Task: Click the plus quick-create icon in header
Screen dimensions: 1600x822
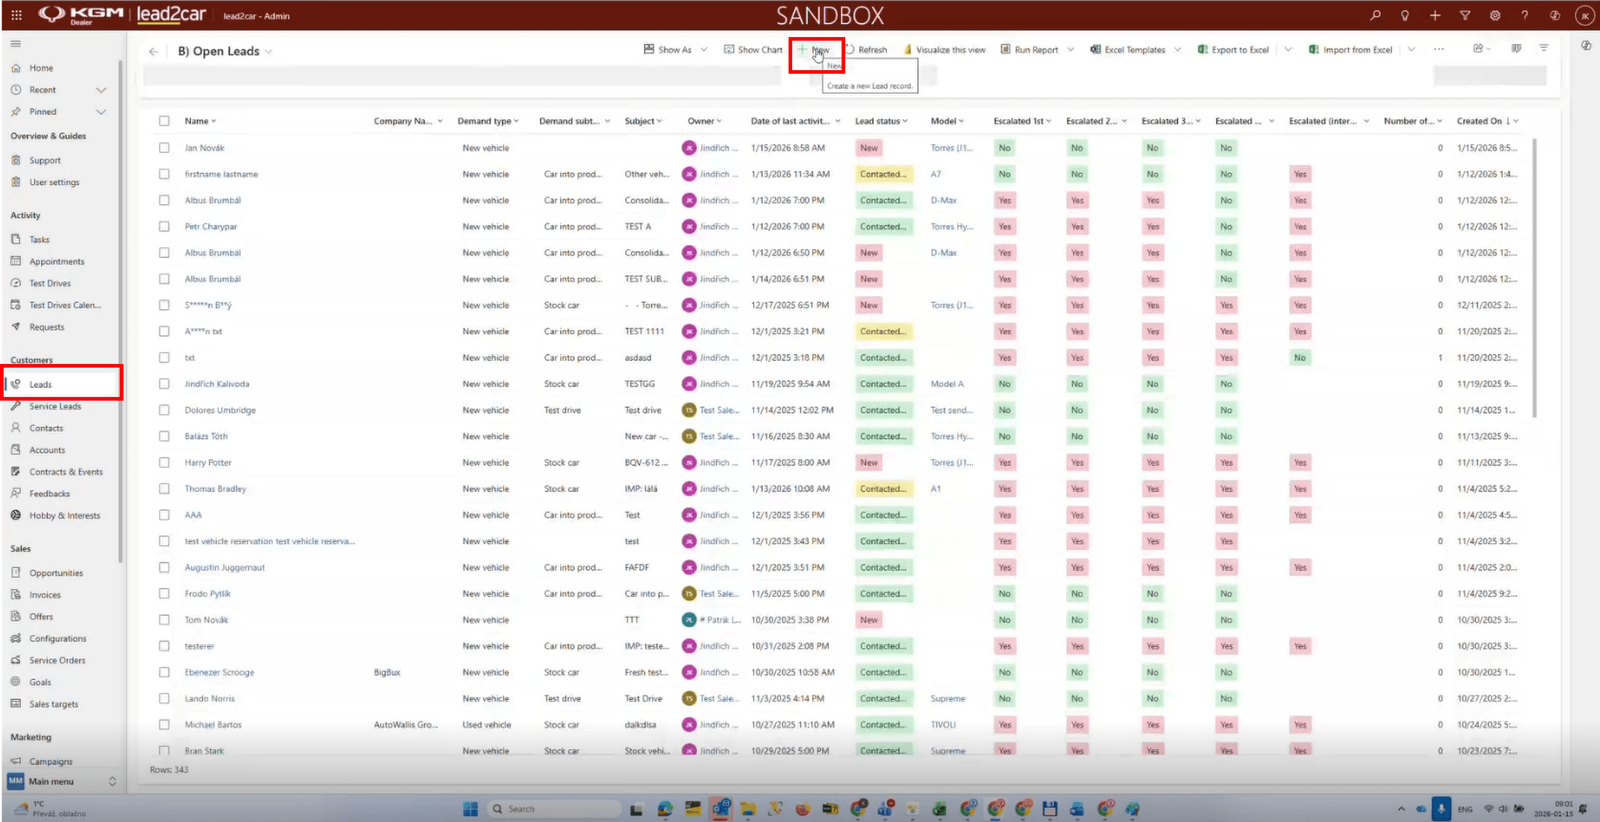Action: tap(1435, 15)
